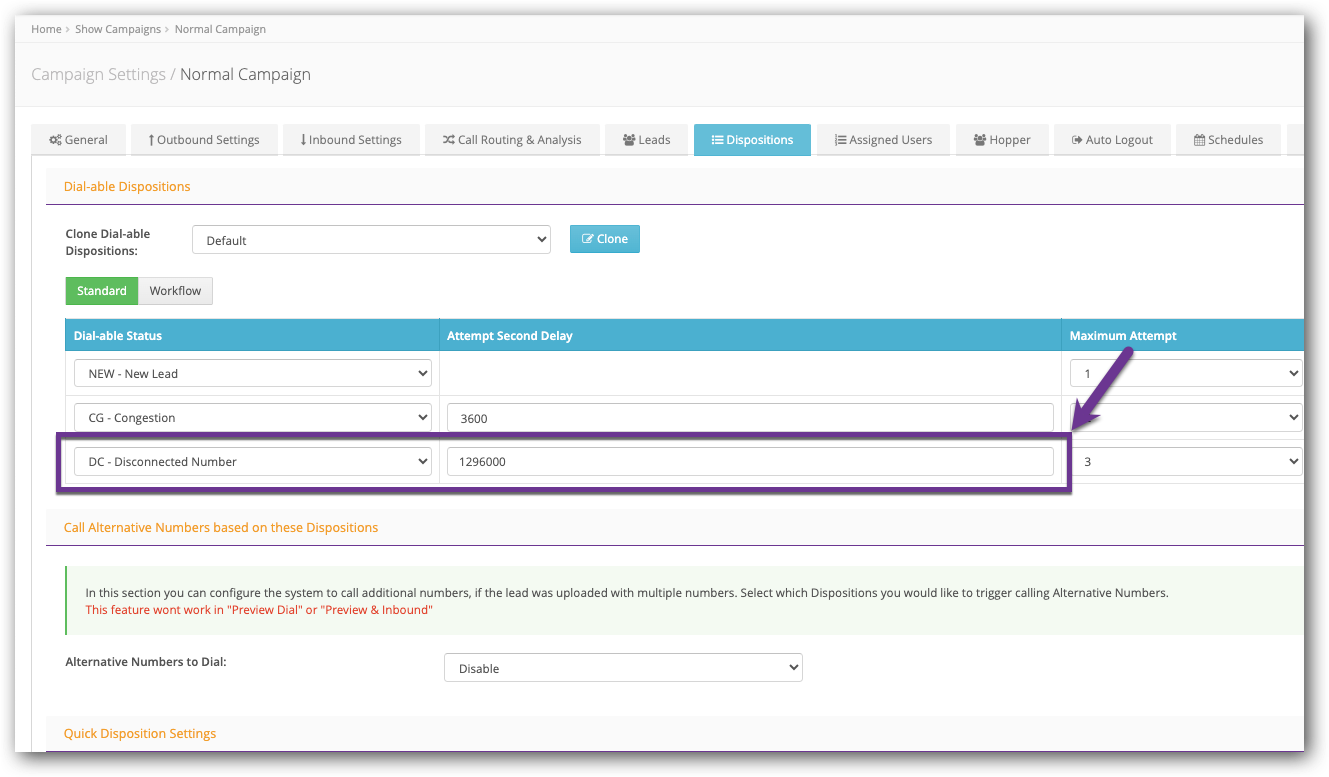
Task: Open Maximum Attempt dropdown for Congestion row
Action: (1186, 417)
